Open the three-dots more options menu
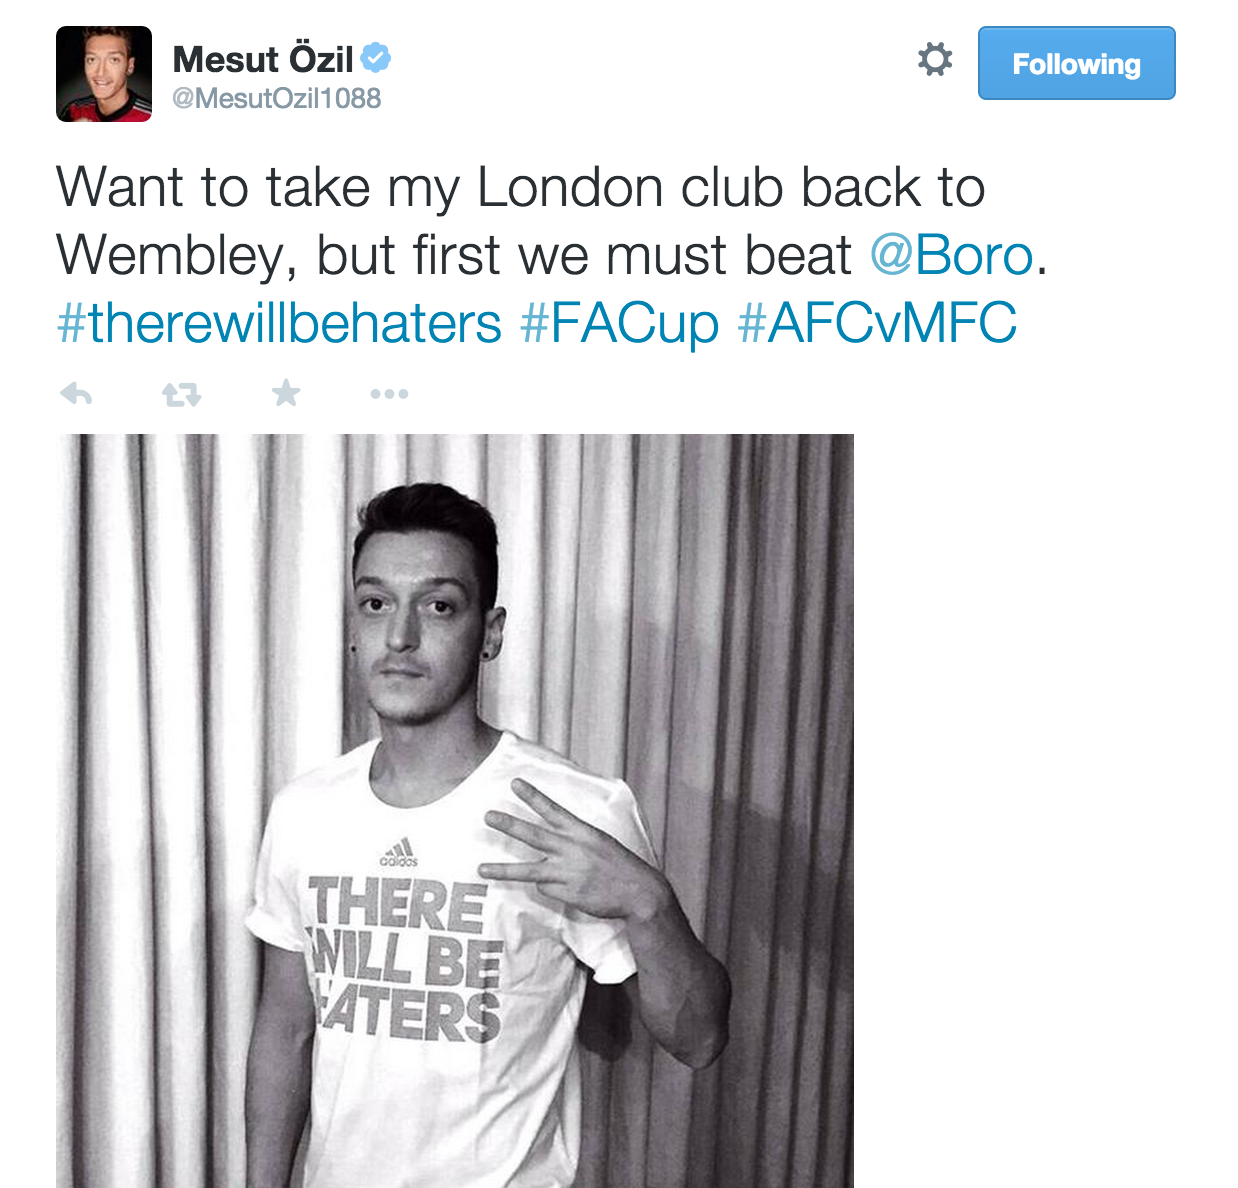1238x1188 pixels. click(x=389, y=394)
